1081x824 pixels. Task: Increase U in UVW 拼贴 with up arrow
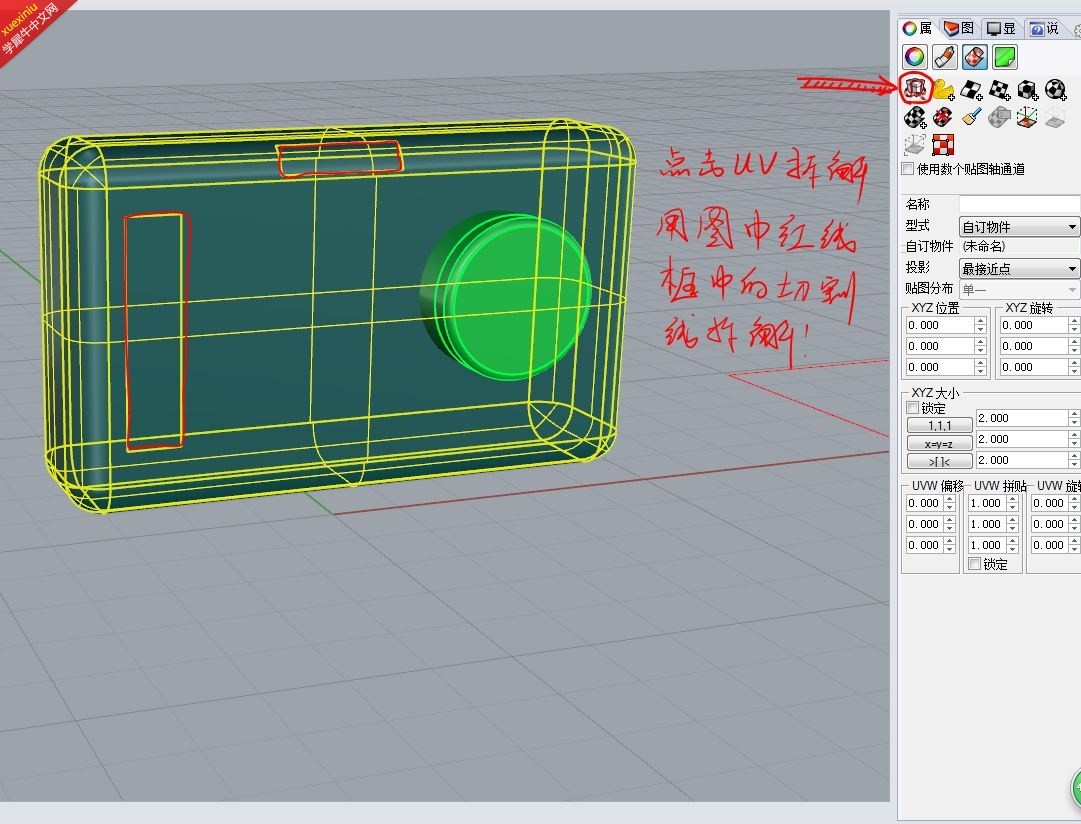[x=1012, y=499]
